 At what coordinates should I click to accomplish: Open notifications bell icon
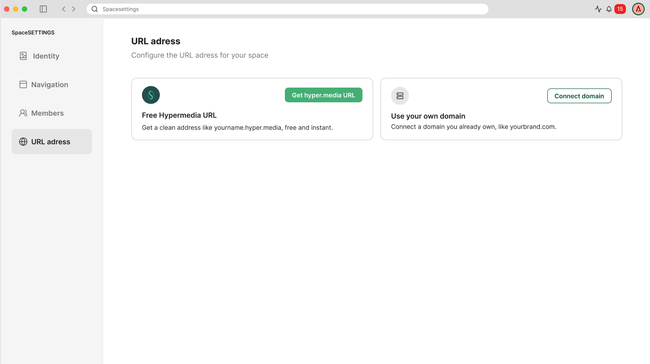609,9
